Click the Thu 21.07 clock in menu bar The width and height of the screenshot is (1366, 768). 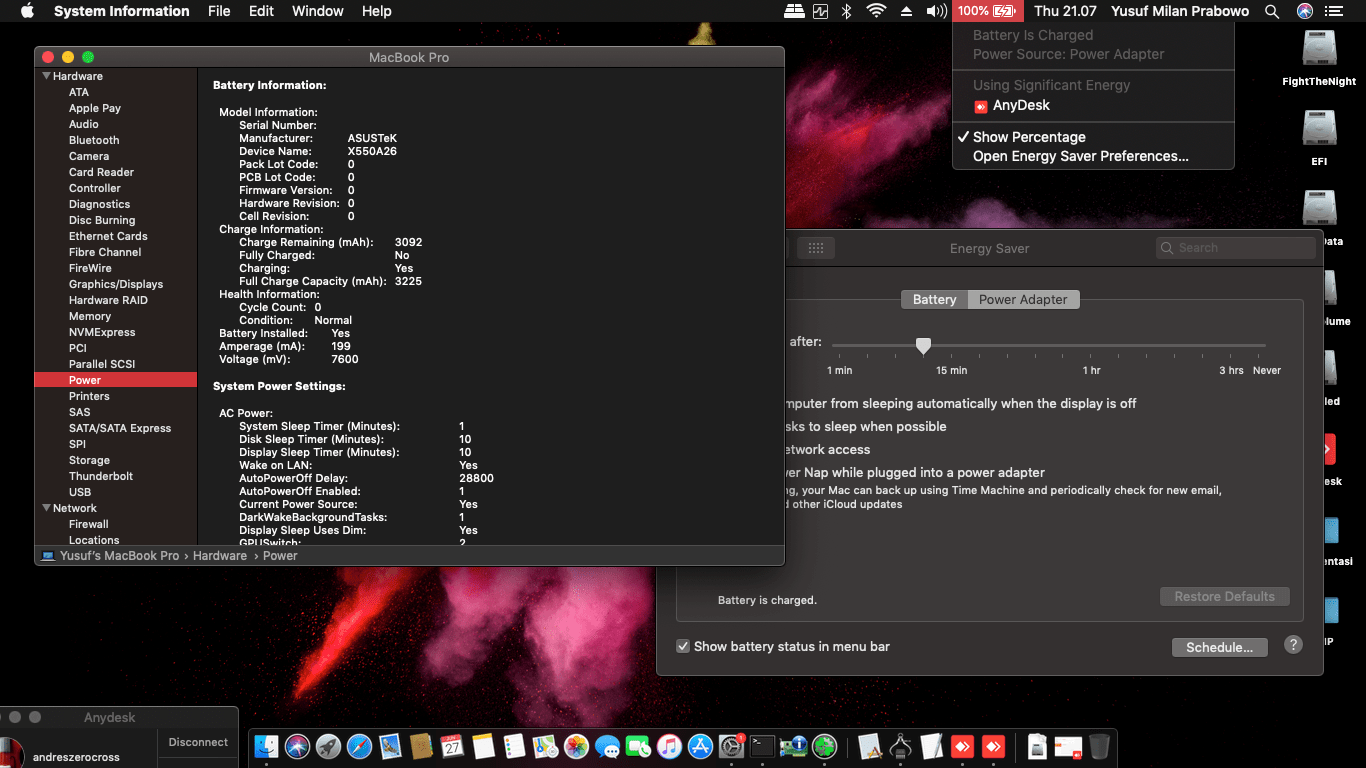[1065, 11]
